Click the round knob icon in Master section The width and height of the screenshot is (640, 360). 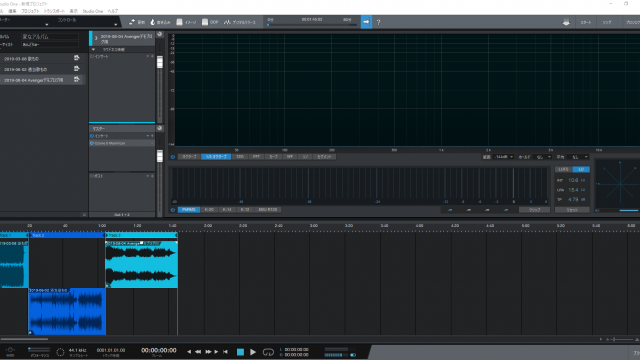click(160, 128)
